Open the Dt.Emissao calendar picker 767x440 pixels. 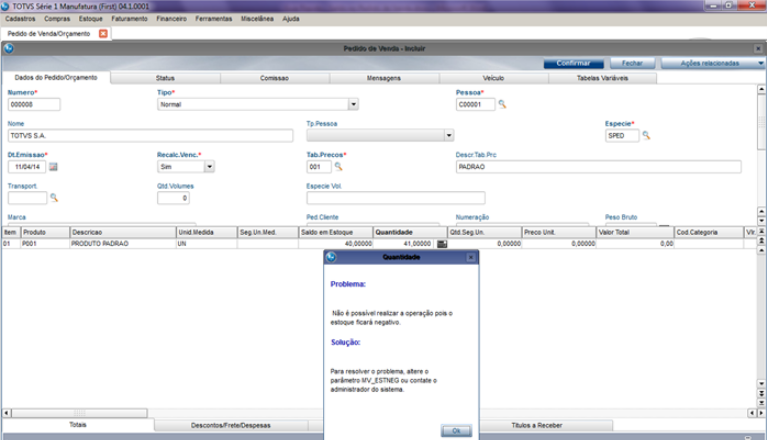tap(53, 167)
